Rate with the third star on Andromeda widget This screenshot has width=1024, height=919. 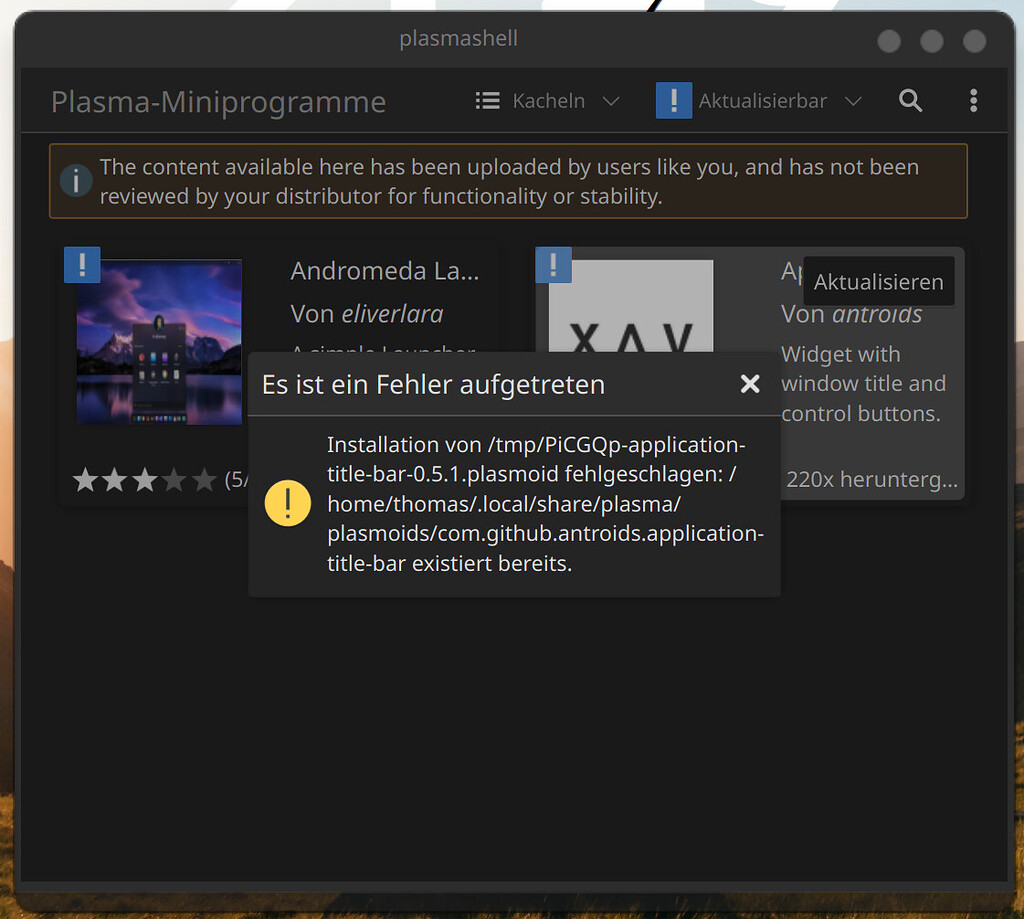[x=145, y=479]
